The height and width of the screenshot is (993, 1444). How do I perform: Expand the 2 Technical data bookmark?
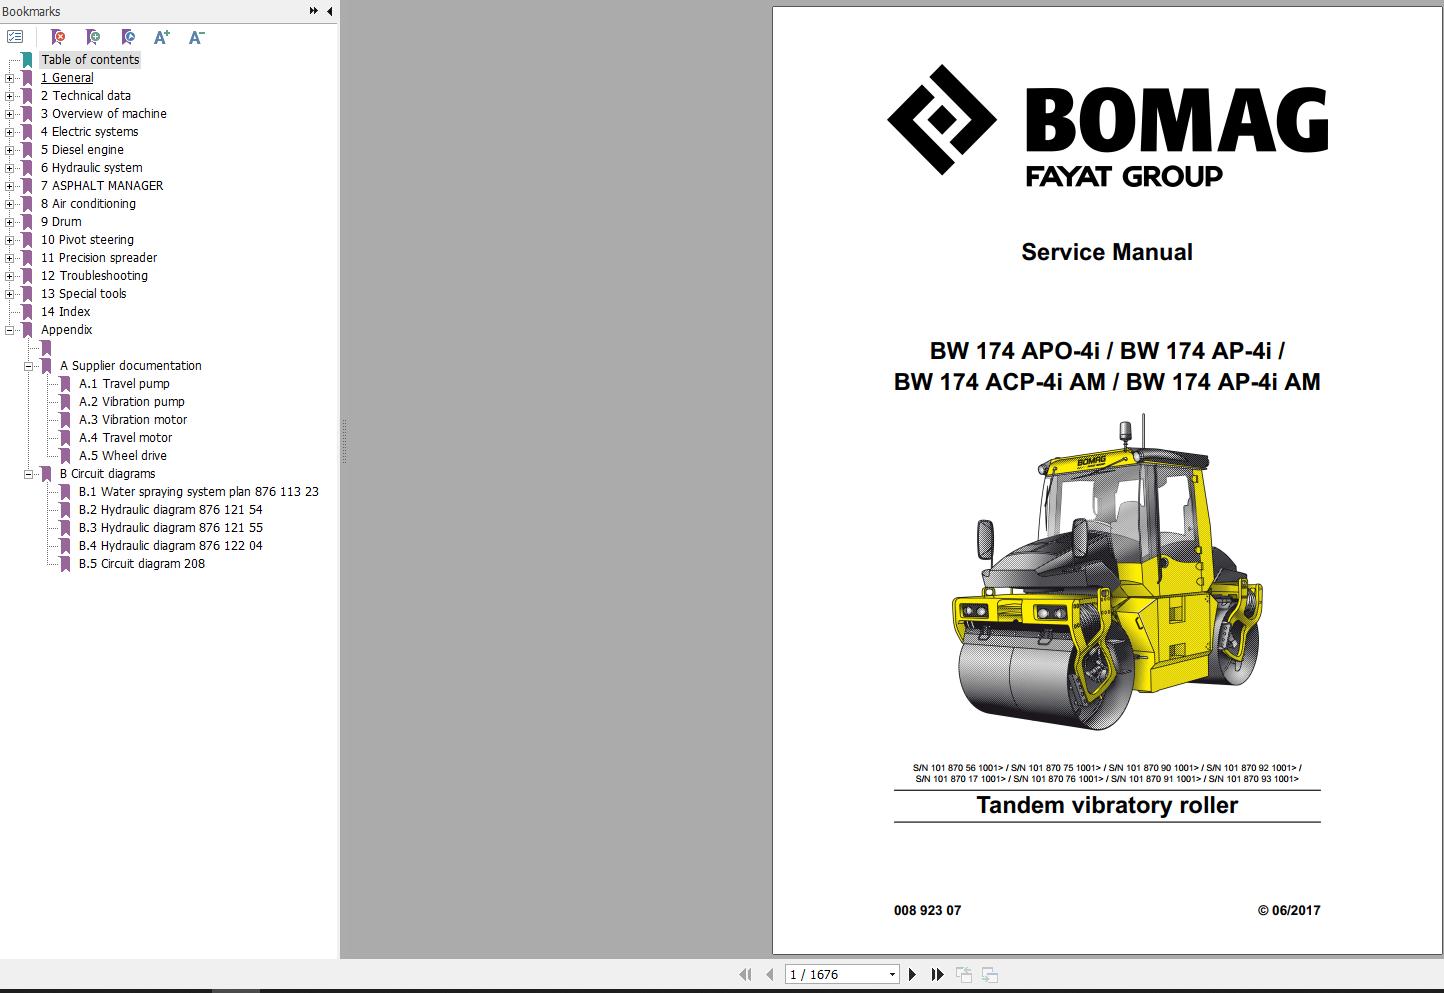(x=10, y=96)
